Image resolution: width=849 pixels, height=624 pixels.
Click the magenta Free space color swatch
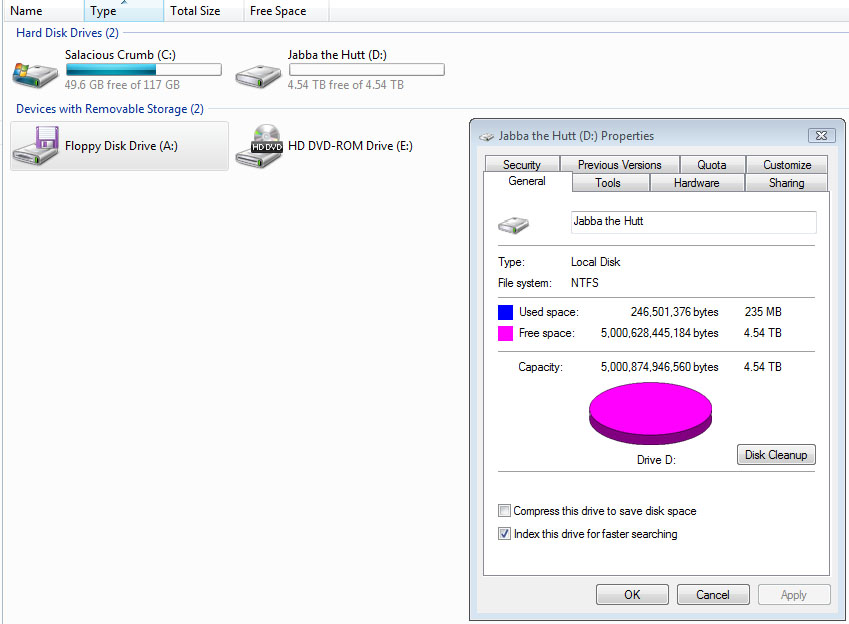pyautogui.click(x=505, y=333)
